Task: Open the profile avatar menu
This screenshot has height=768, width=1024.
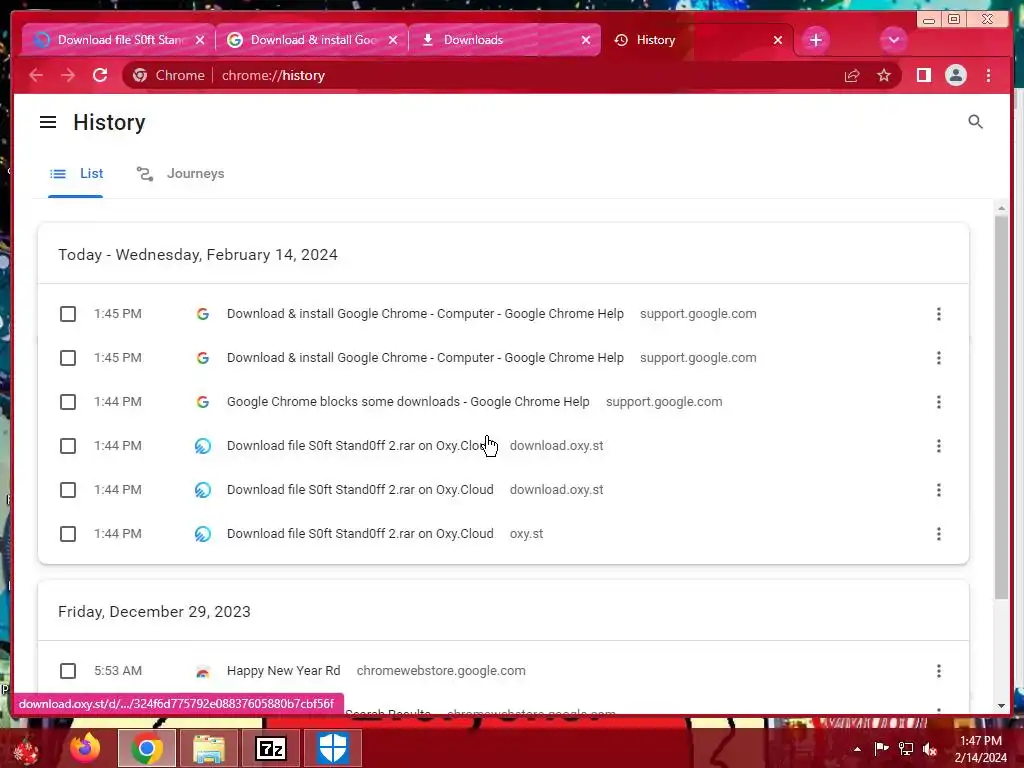Action: pyautogui.click(x=955, y=76)
